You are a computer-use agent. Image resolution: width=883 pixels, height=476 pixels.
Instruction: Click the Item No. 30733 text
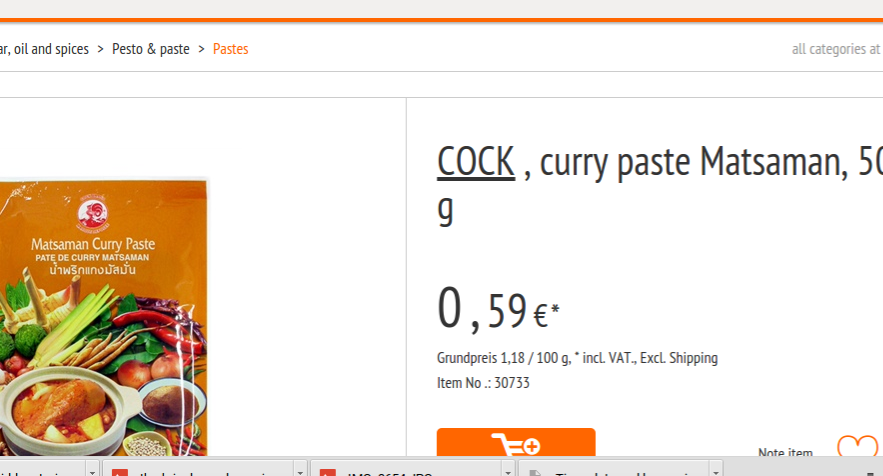click(483, 382)
